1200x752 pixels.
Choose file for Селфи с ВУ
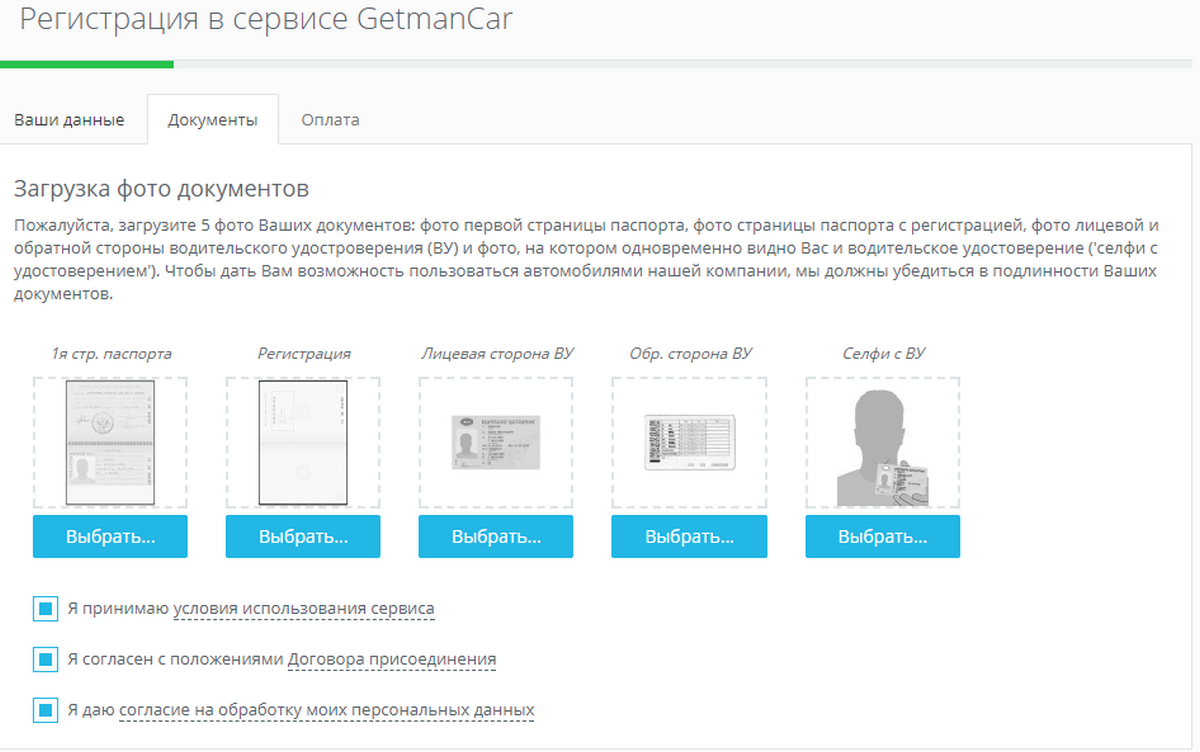tap(882, 536)
